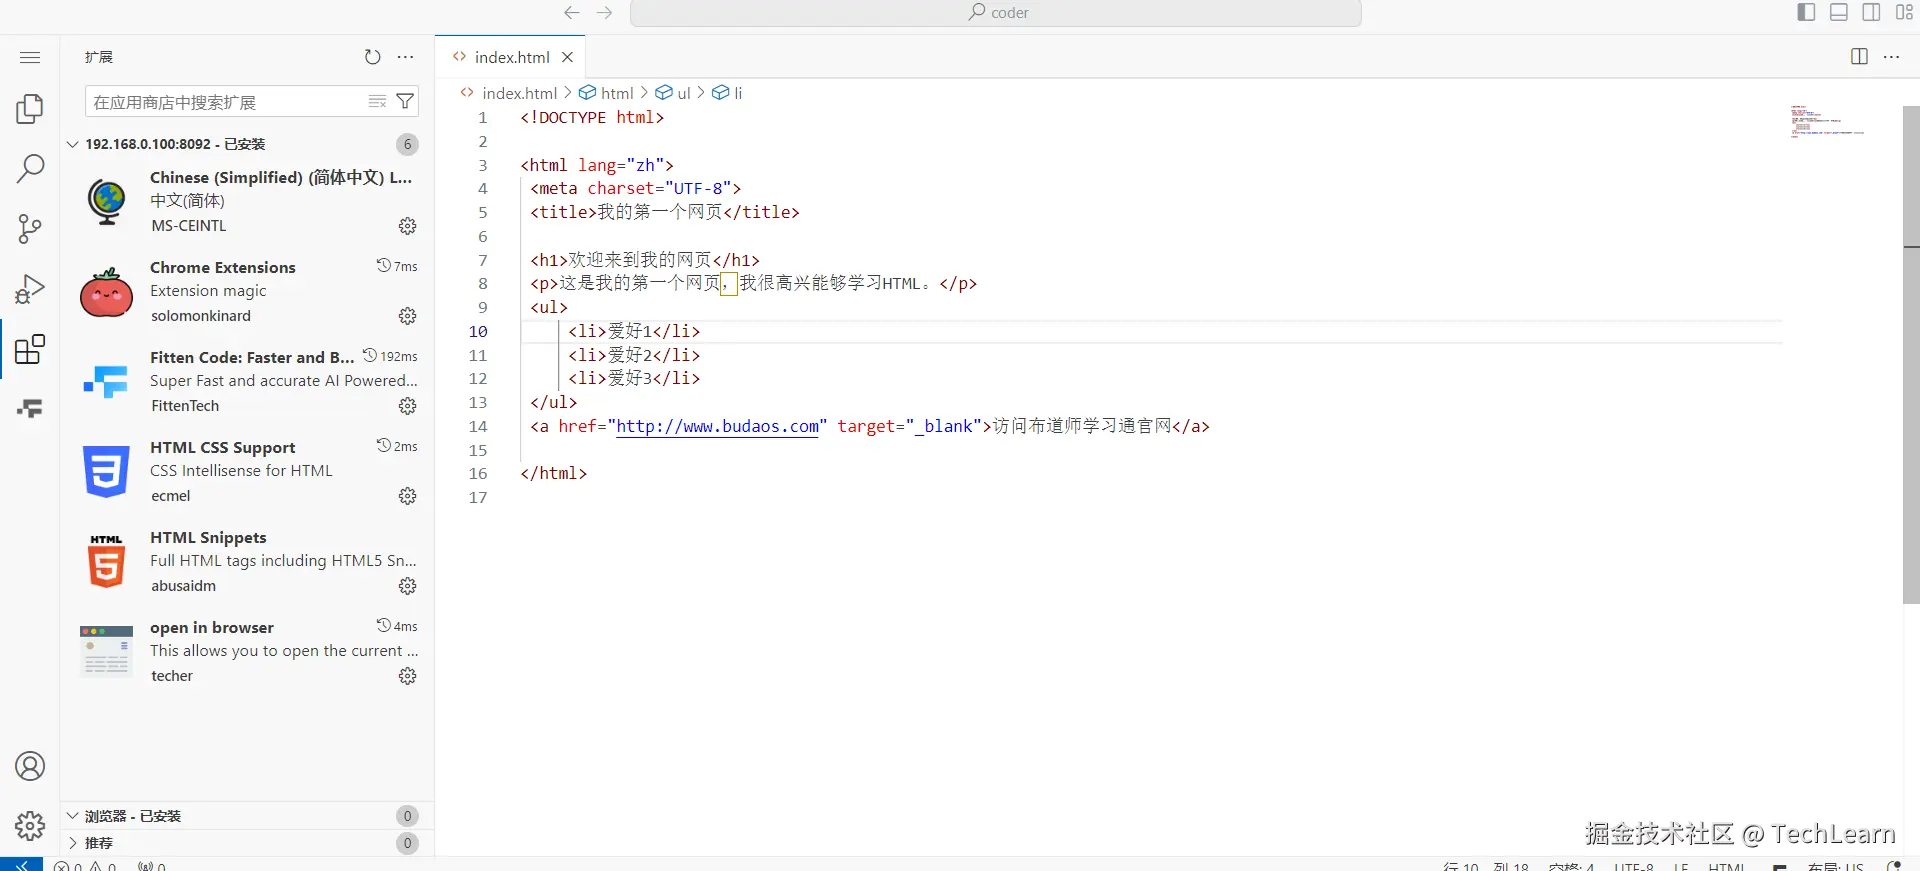Open the Explorer view in activity bar
The image size is (1920, 871).
[x=30, y=108]
